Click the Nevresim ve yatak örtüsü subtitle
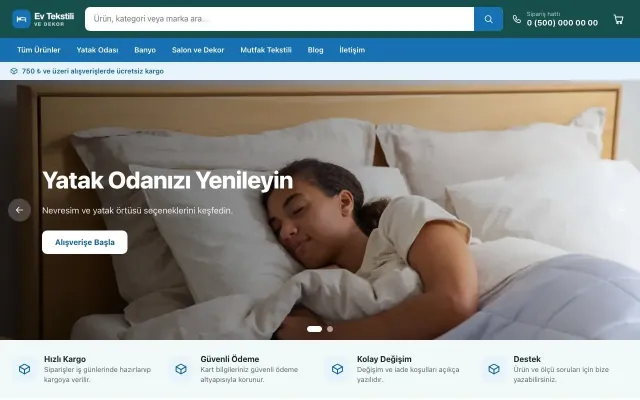 point(137,211)
